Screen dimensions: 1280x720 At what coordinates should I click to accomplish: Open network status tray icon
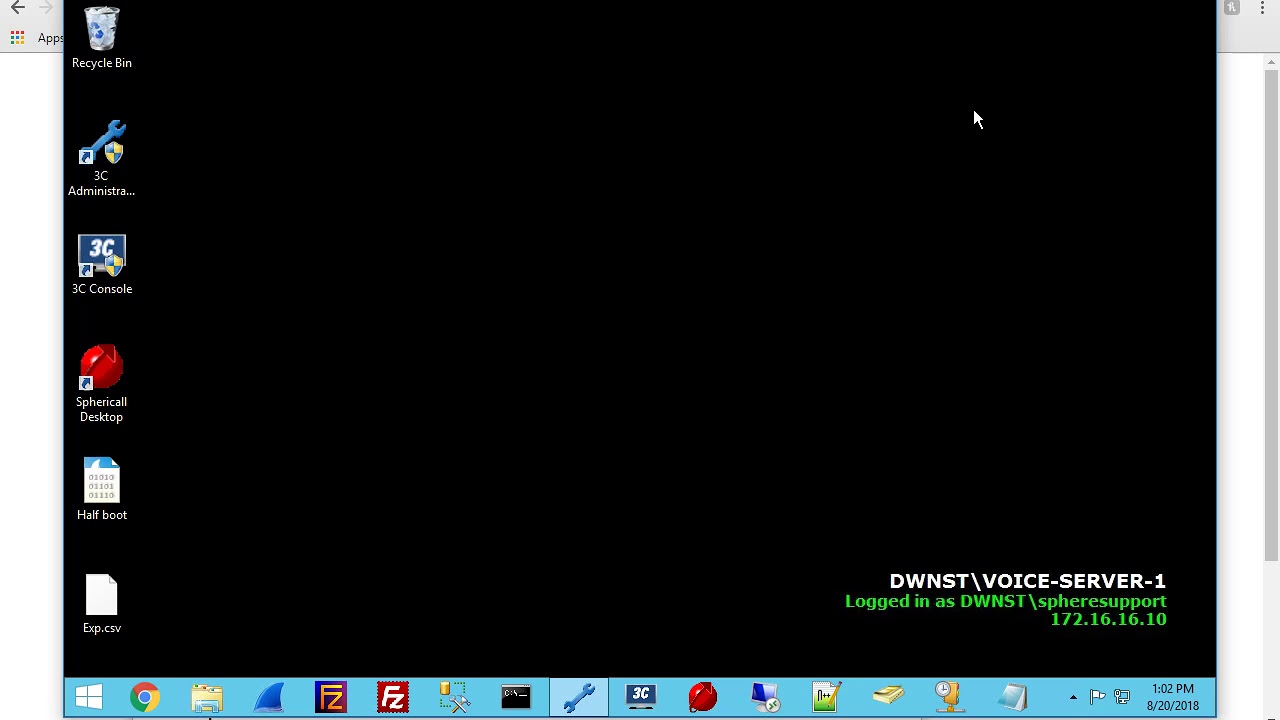click(1122, 697)
